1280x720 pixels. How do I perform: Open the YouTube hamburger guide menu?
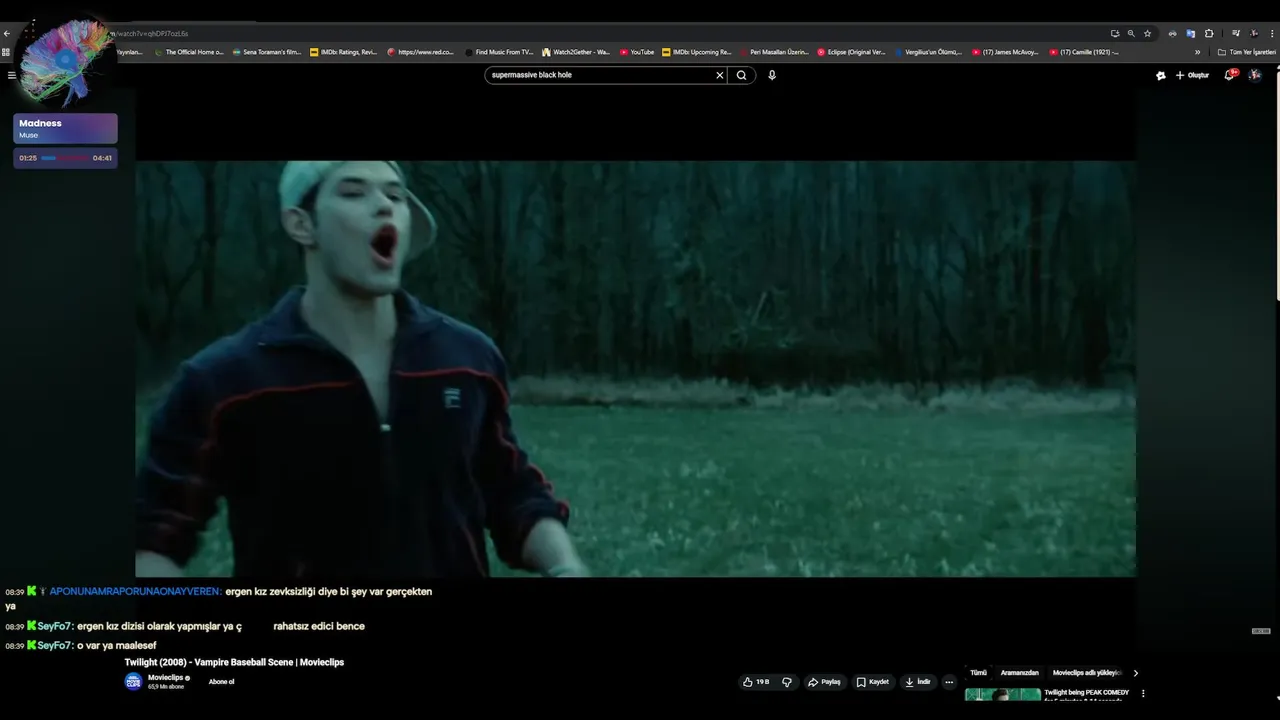[x=11, y=75]
